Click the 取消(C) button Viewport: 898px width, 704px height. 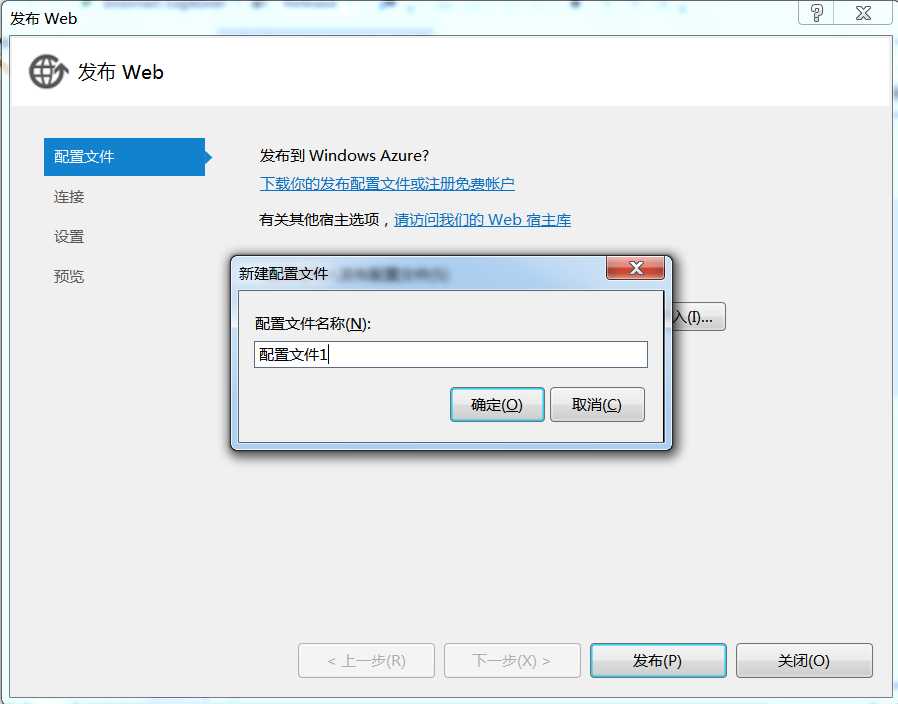click(597, 404)
